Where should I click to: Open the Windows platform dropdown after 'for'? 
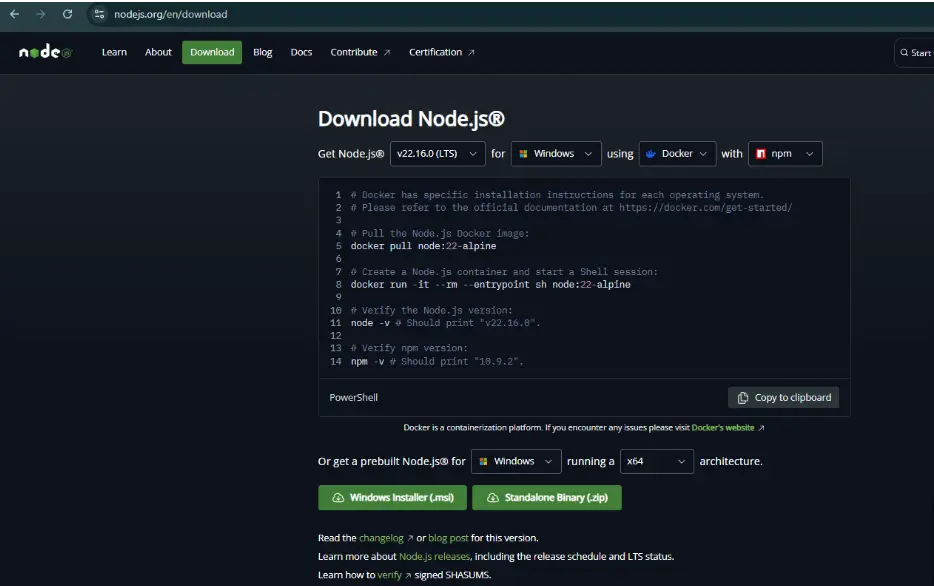point(556,154)
